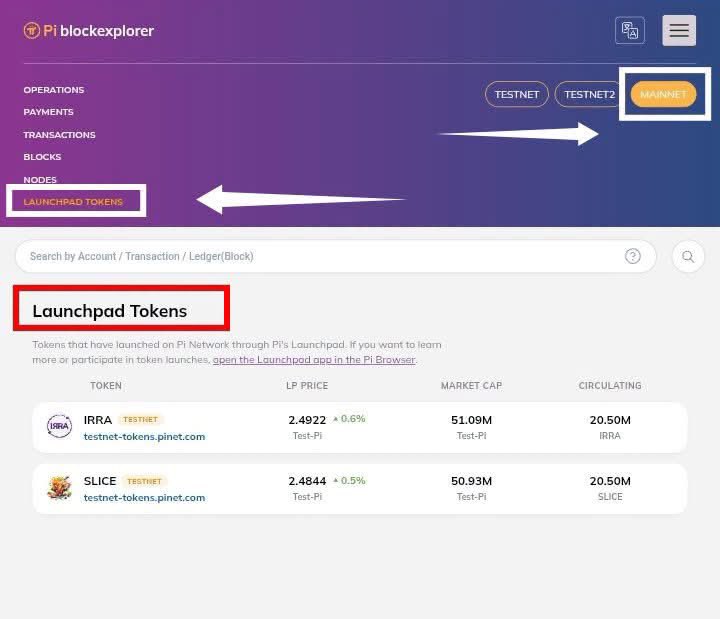Click SLICE's 20.50M circulating value
Screen dimensions: 720x619
click(610, 481)
